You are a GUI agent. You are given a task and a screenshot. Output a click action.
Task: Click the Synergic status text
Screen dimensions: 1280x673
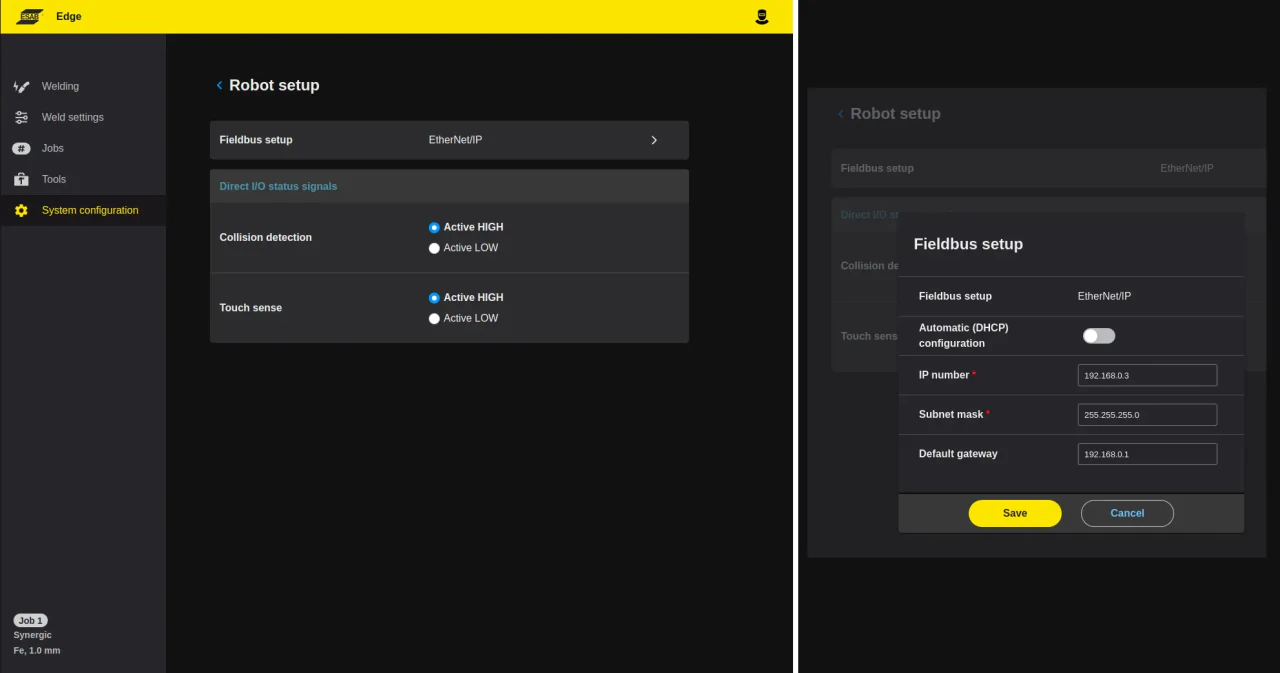[x=33, y=636]
